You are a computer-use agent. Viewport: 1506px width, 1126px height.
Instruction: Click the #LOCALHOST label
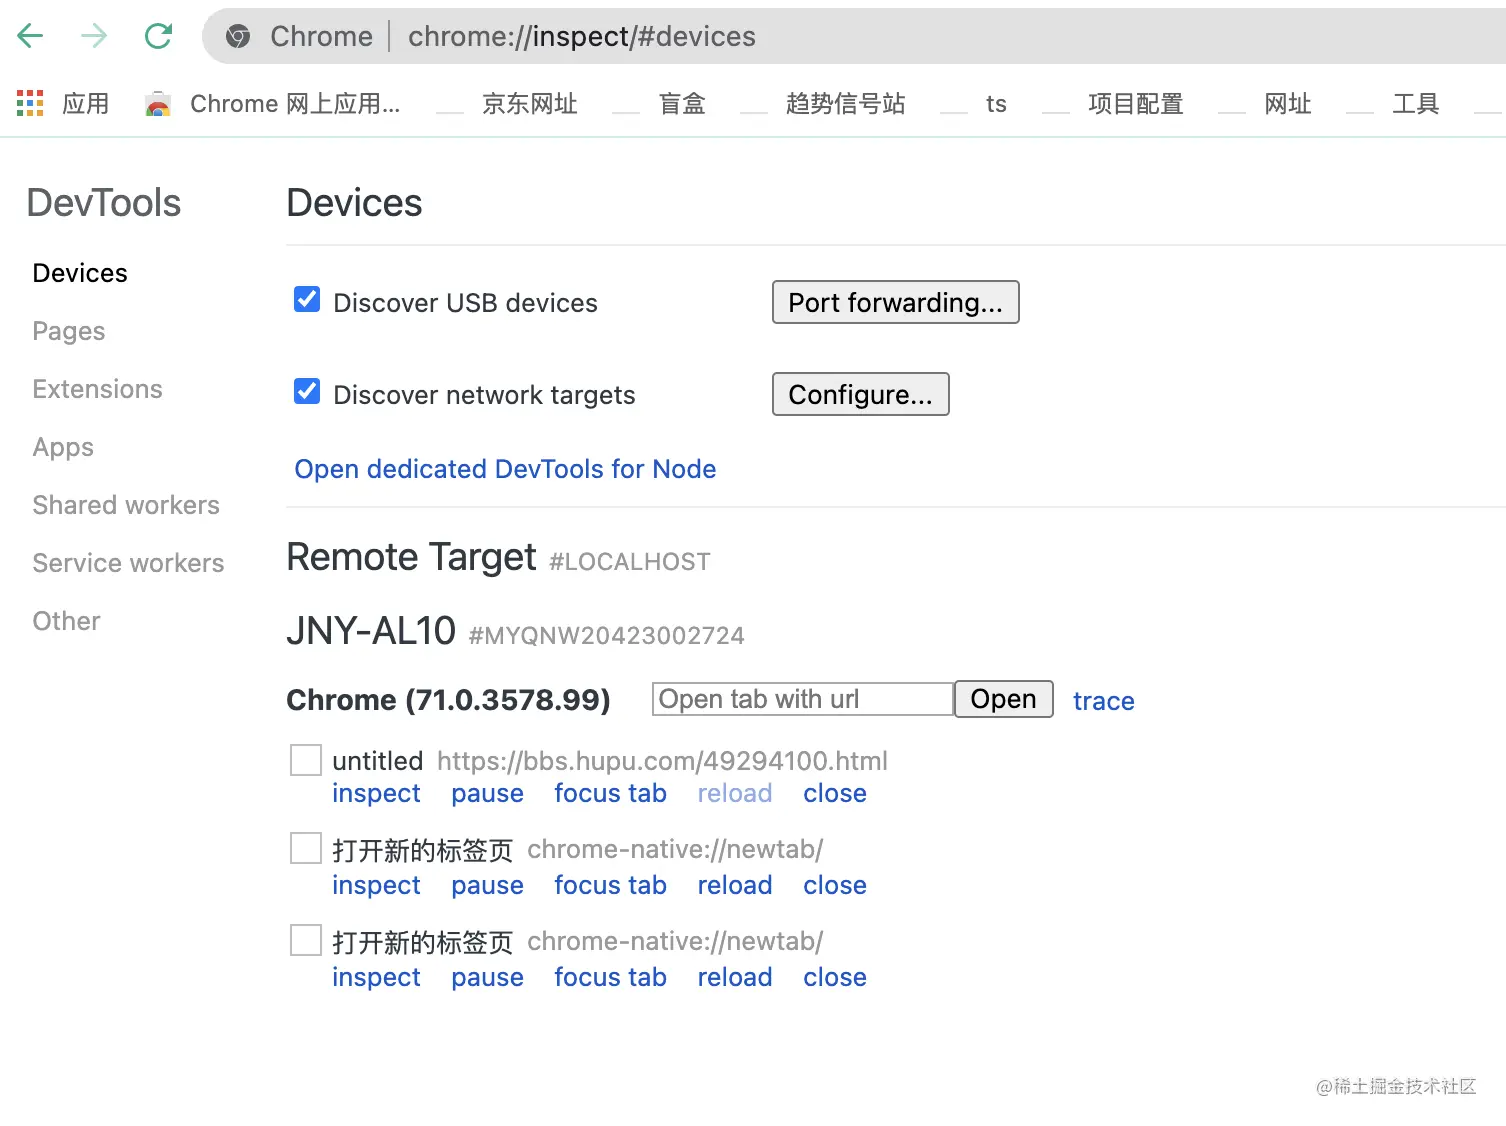pyautogui.click(x=630, y=562)
